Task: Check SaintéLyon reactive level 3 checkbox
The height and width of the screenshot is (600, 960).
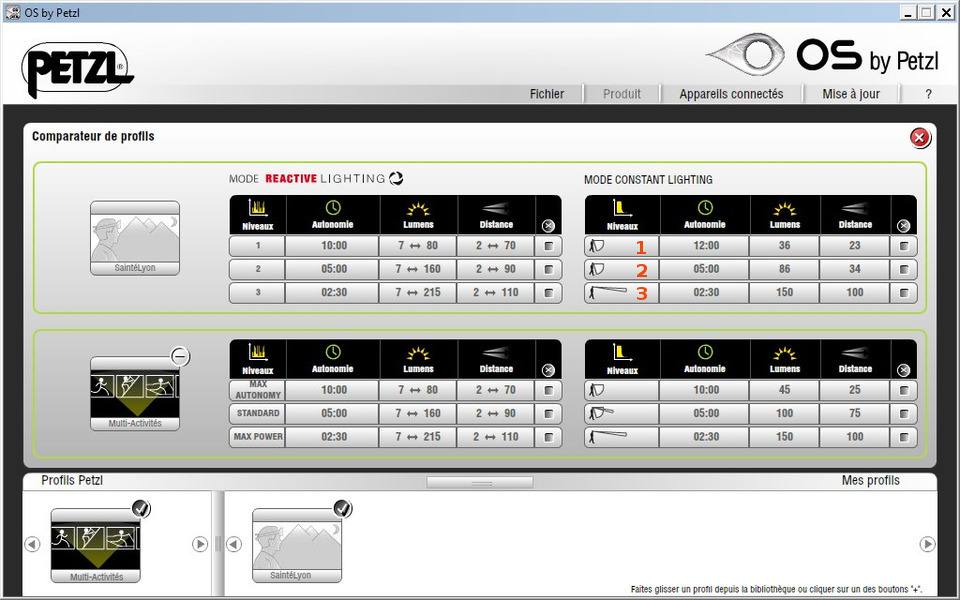Action: click(549, 293)
